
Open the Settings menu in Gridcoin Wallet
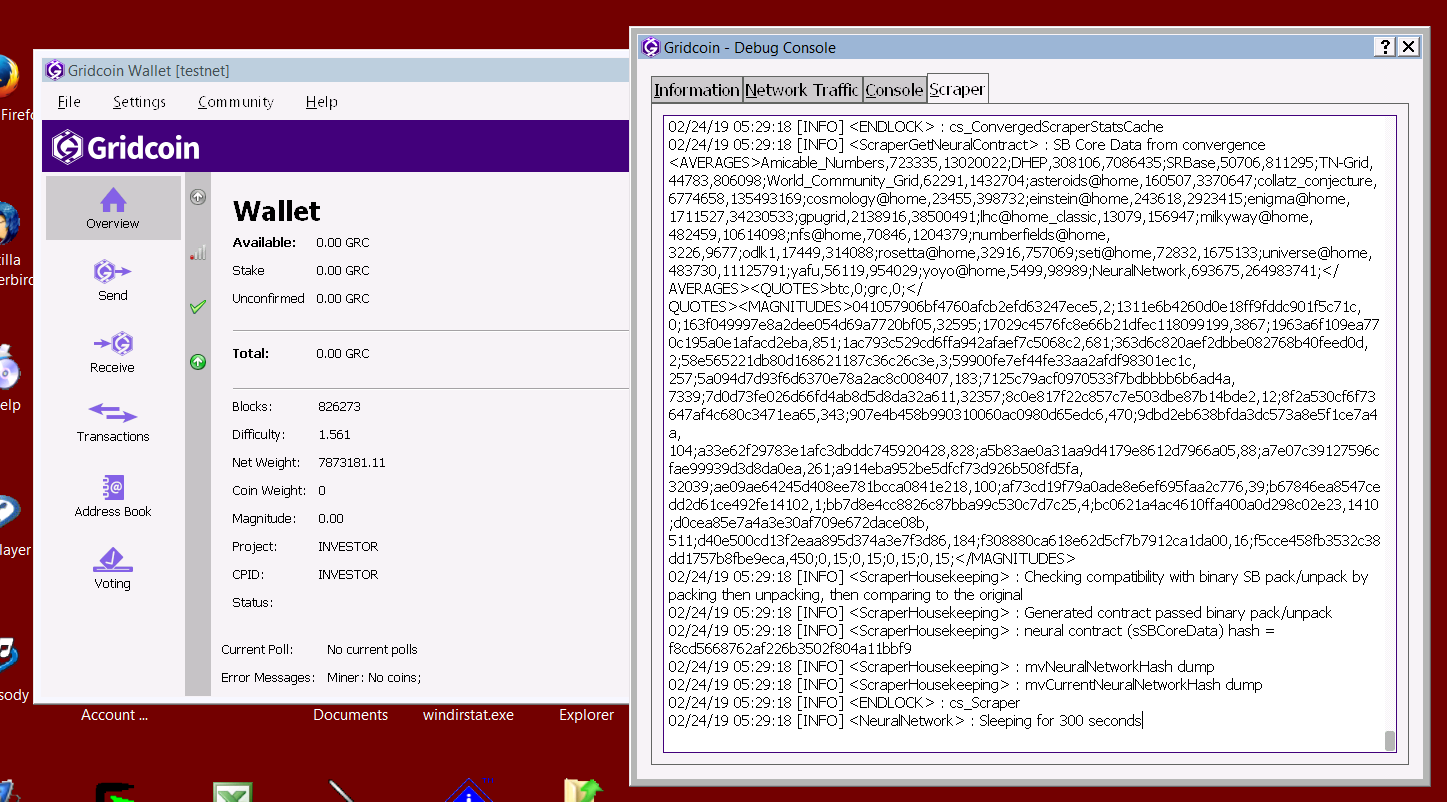(139, 102)
